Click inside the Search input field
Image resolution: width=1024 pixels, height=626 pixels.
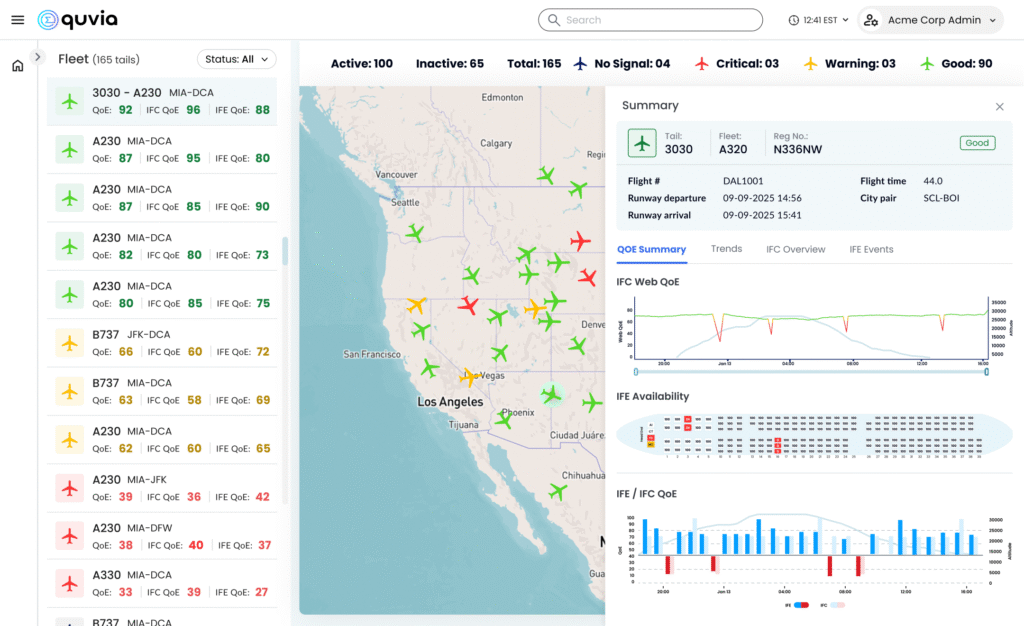click(x=650, y=19)
